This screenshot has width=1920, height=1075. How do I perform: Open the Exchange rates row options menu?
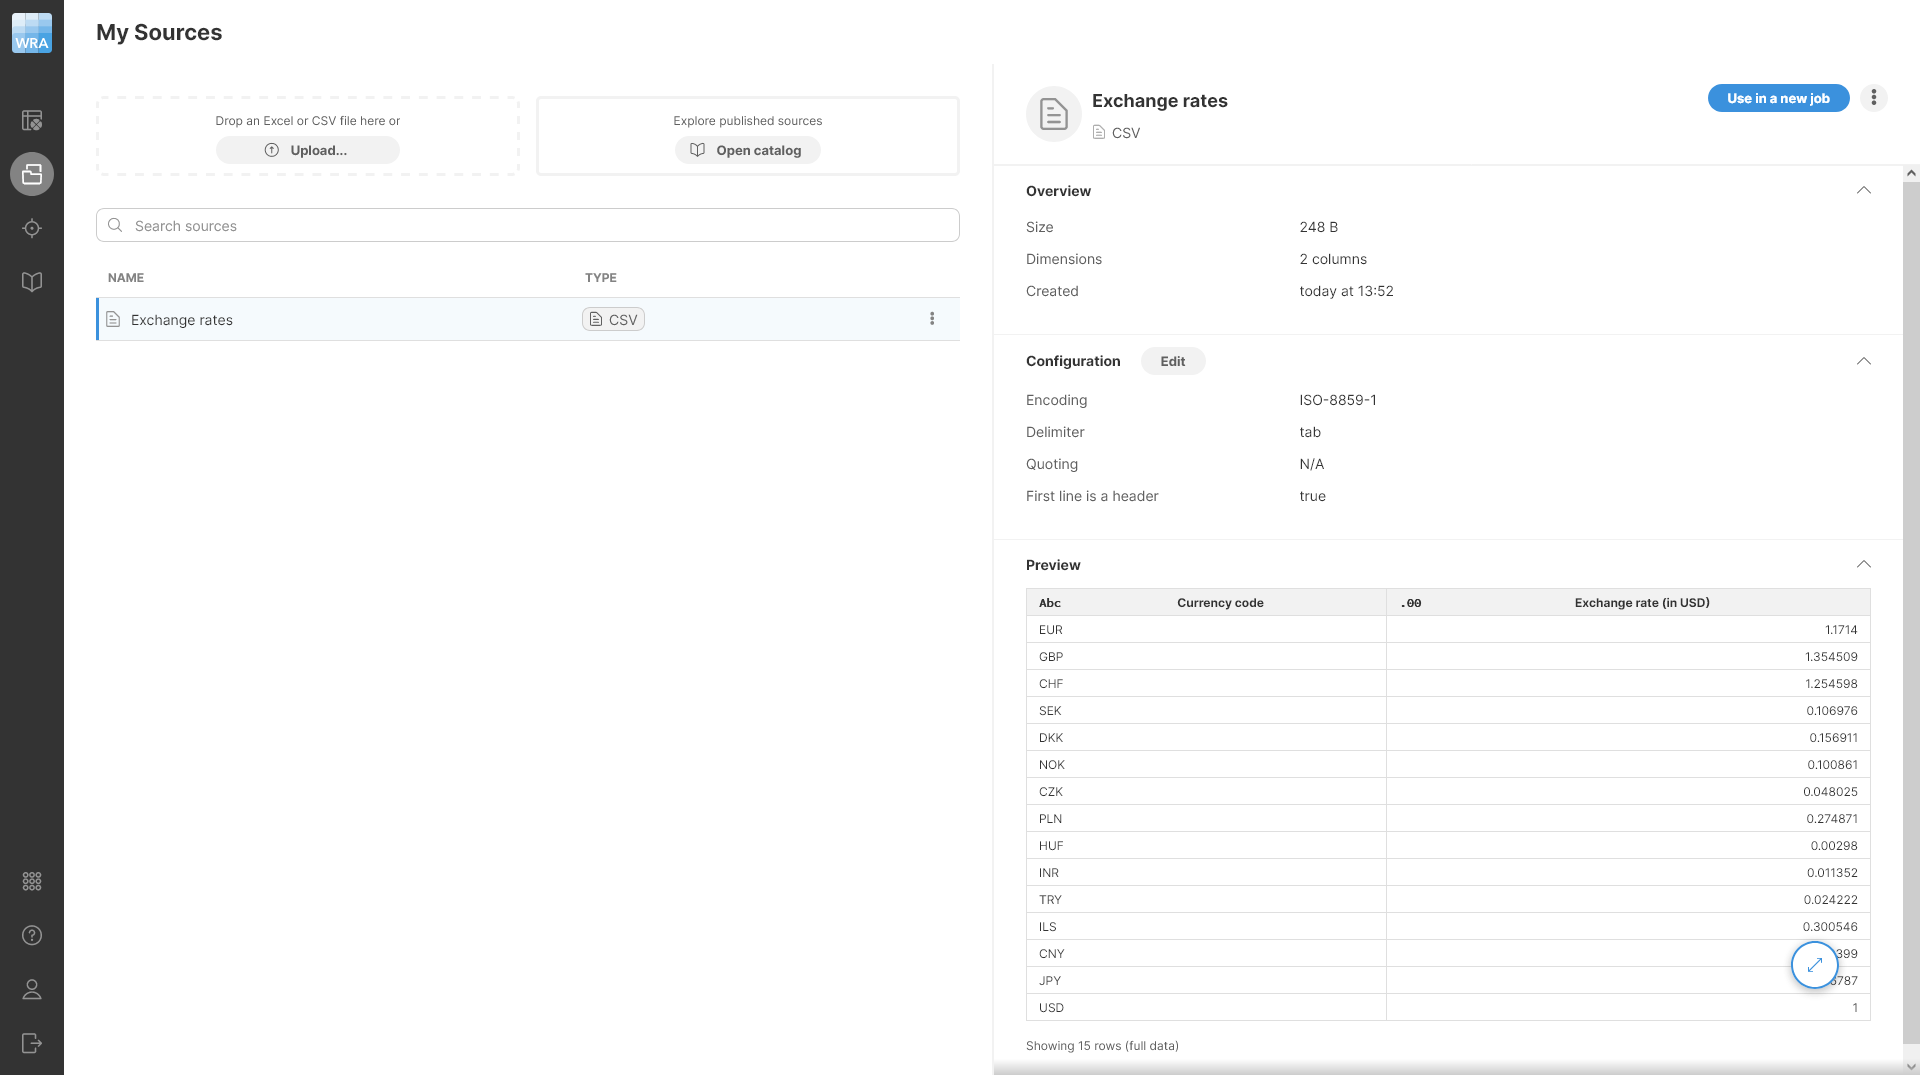coord(932,319)
